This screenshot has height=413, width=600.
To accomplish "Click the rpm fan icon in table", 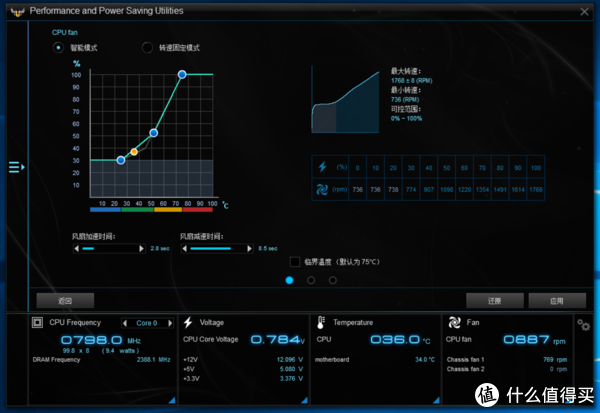I will 322,189.
